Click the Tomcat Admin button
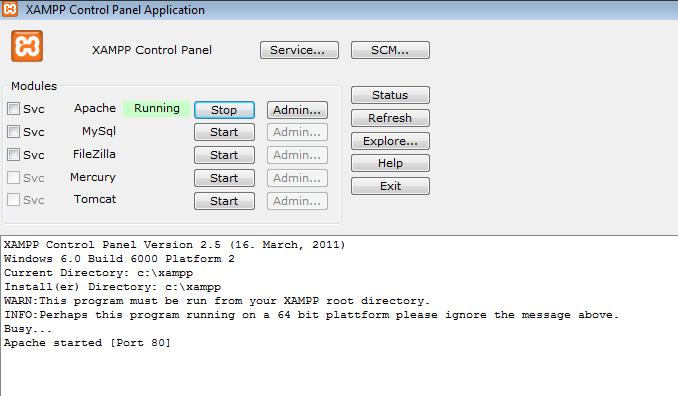 (297, 201)
